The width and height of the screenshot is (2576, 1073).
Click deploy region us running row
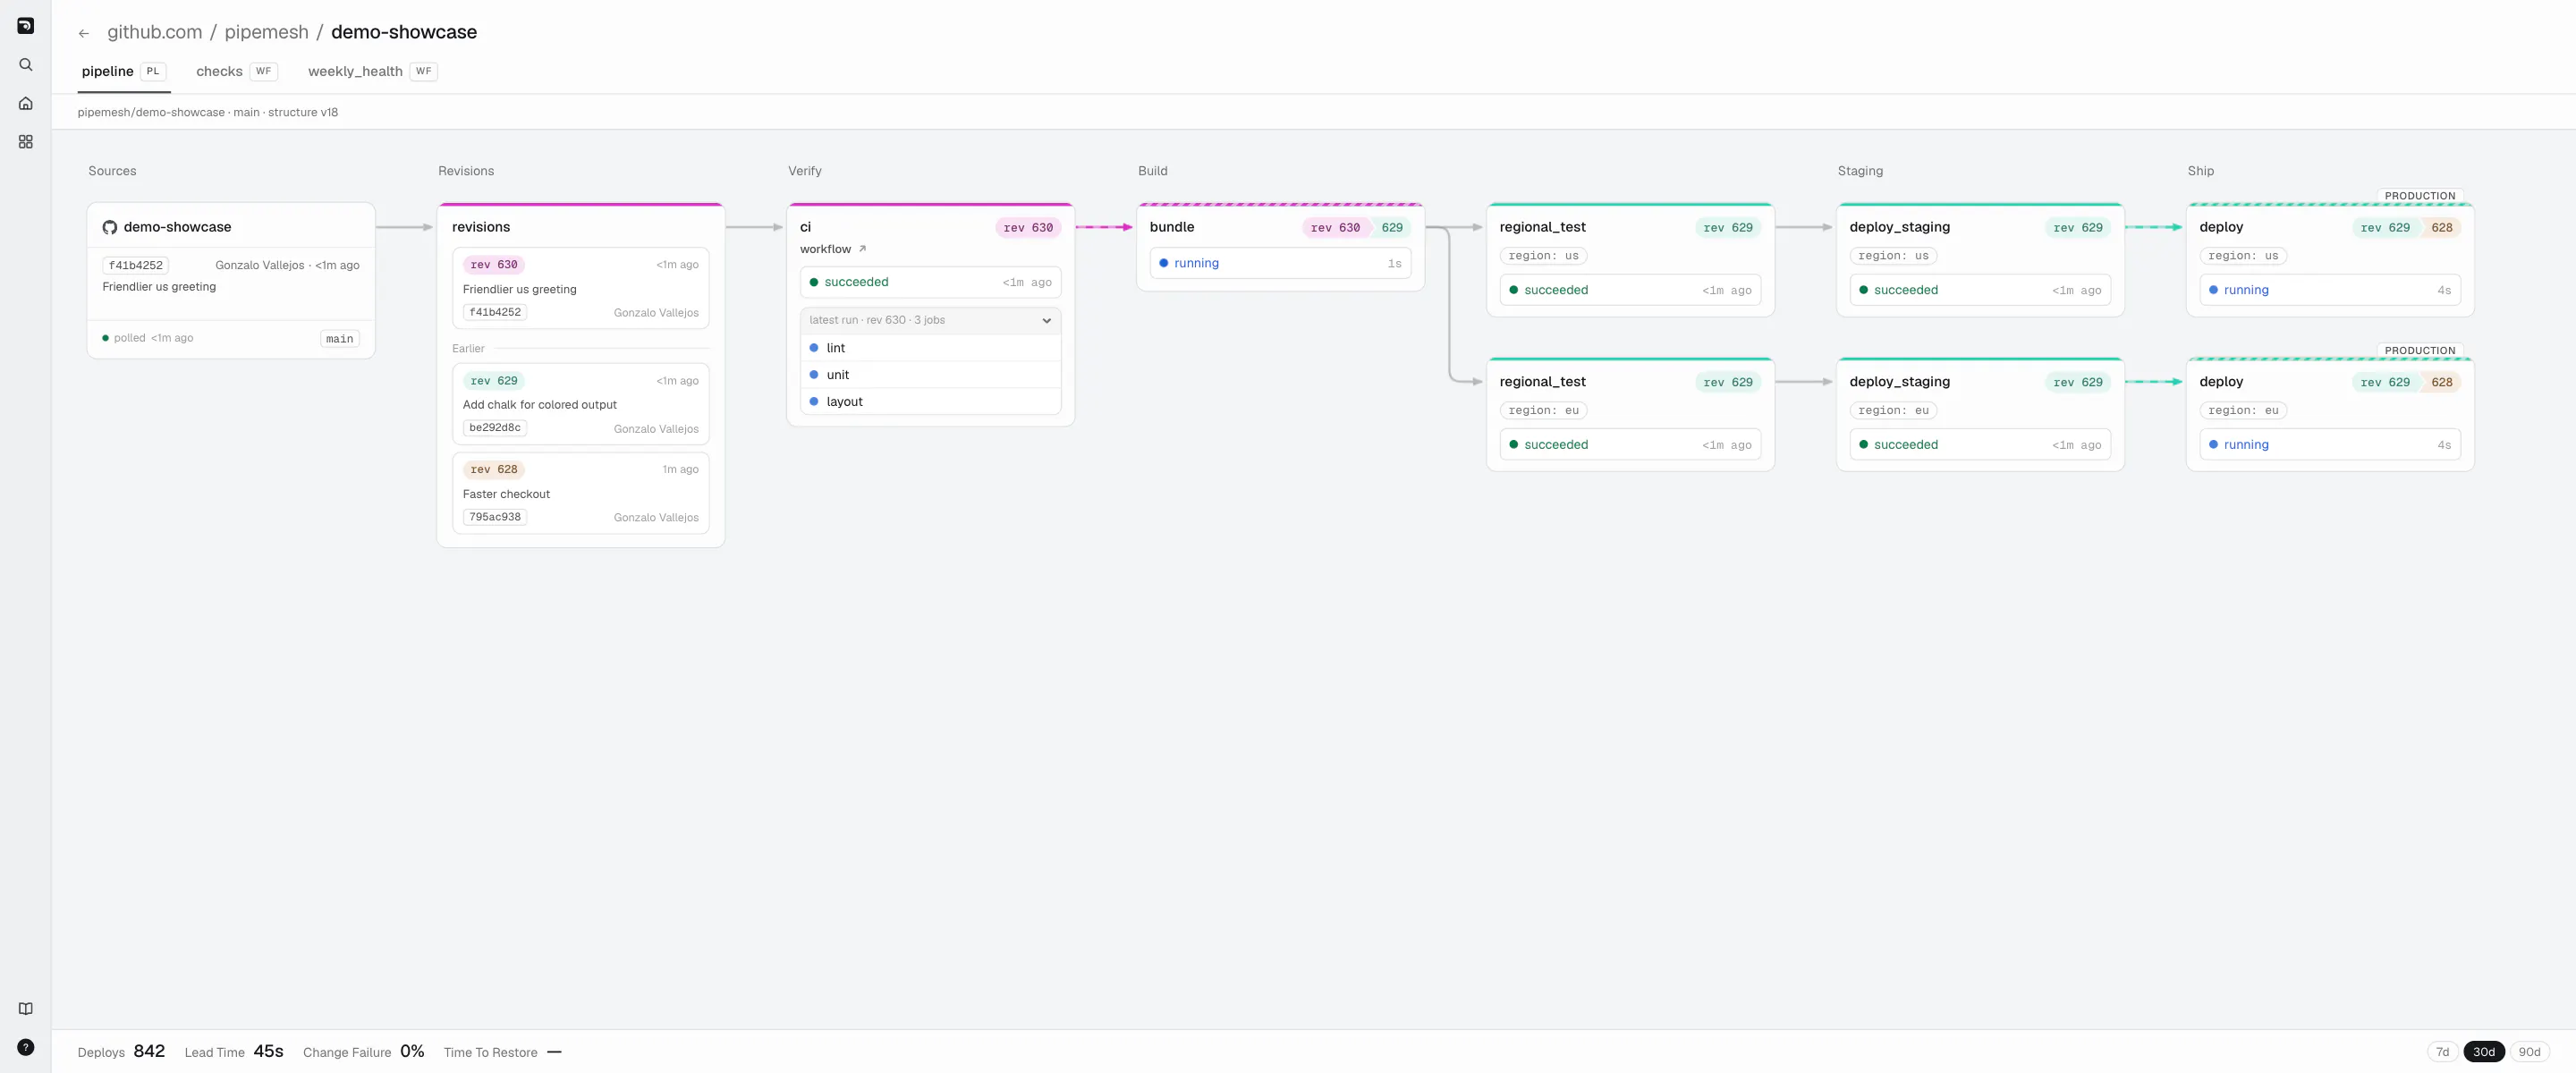[x=2330, y=290]
